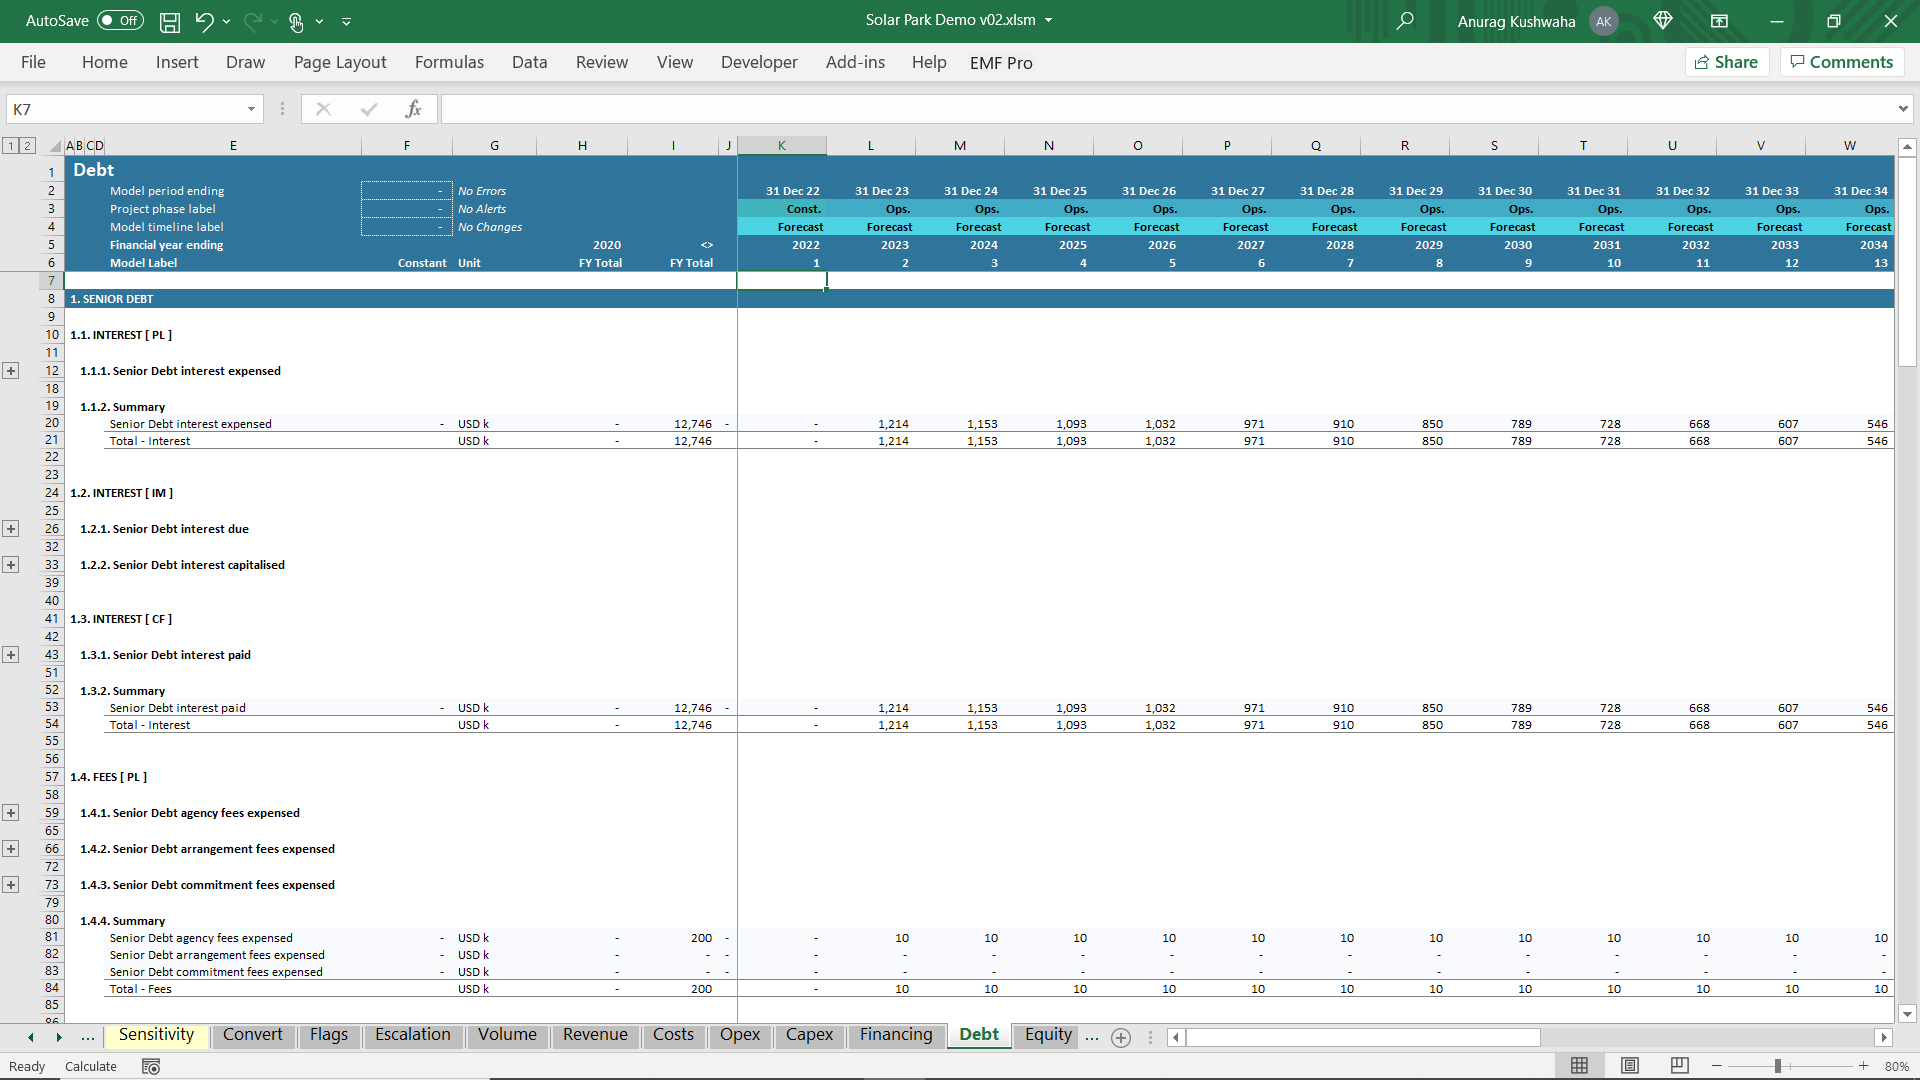Click the Insert Function fx icon
Viewport: 1920px width, 1080px height.
tap(413, 109)
